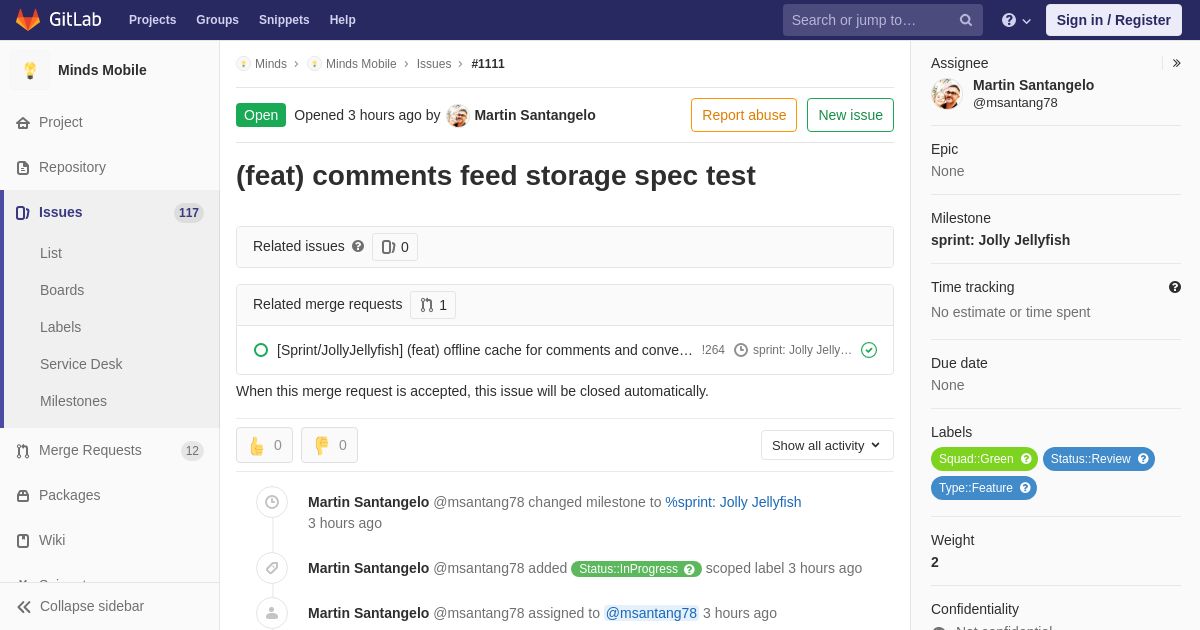This screenshot has height=630, width=1200.
Task: Click the thumbs down reaction
Action: 329,445
